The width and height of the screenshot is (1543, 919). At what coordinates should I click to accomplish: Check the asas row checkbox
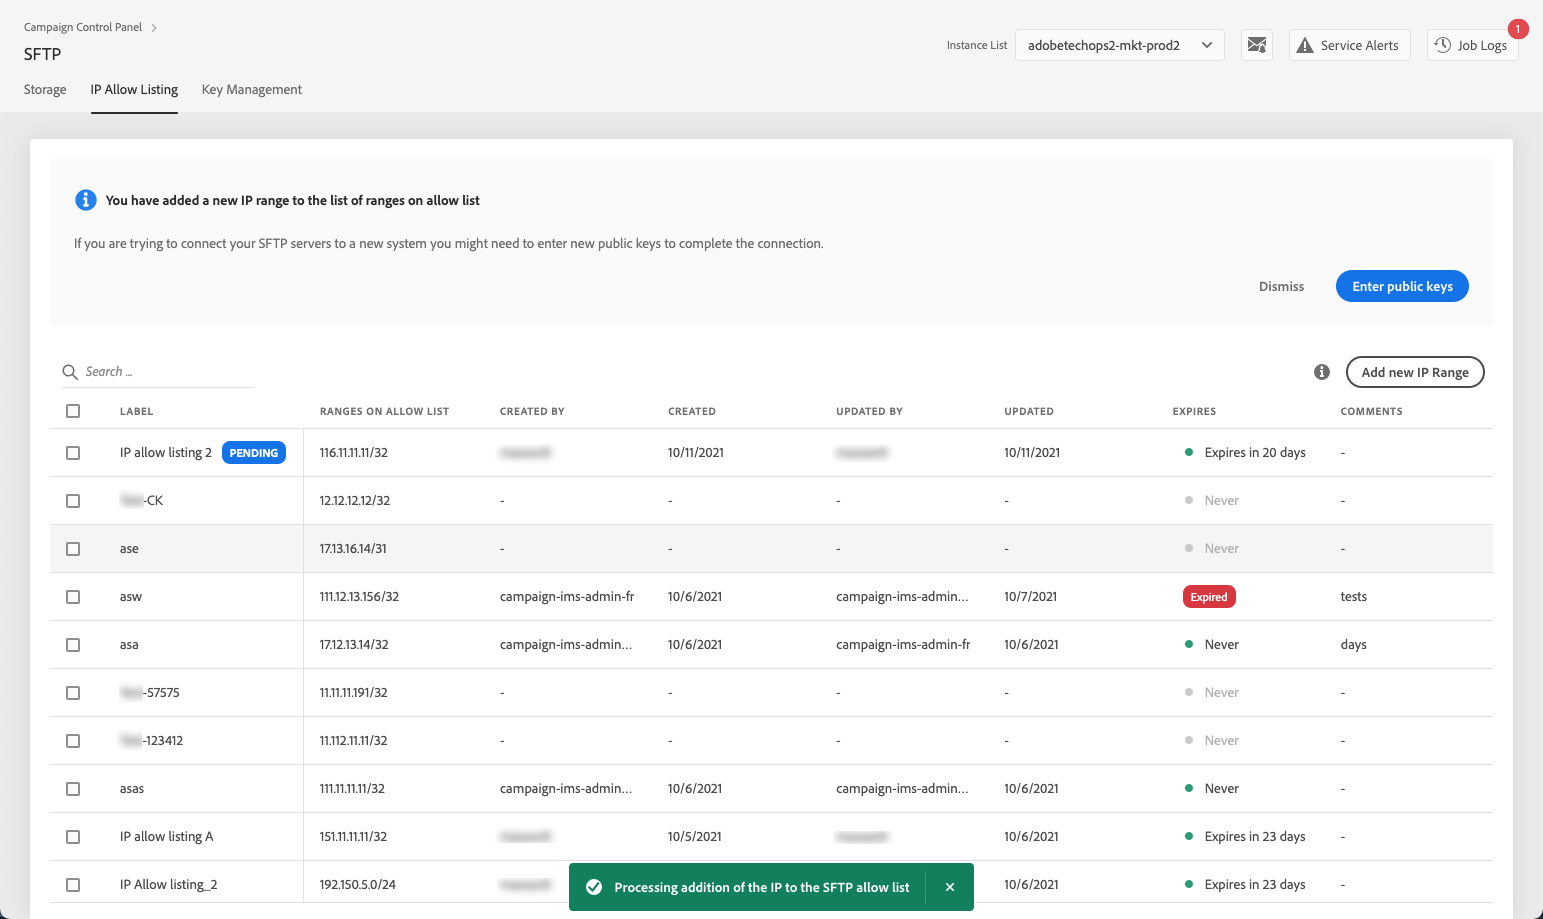(73, 789)
